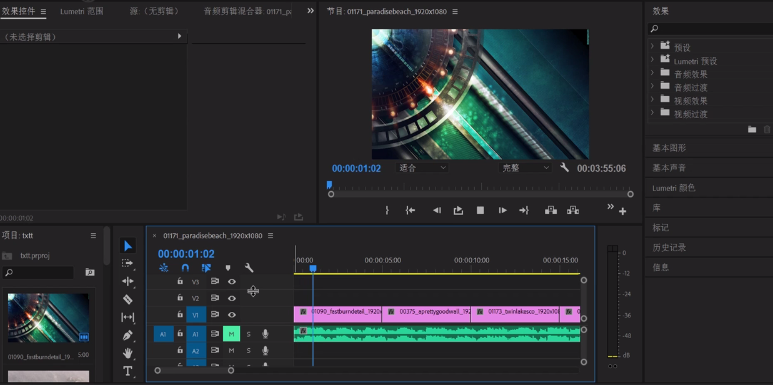Click Go to In point button
This screenshot has height=385, width=773.
[x=410, y=210]
